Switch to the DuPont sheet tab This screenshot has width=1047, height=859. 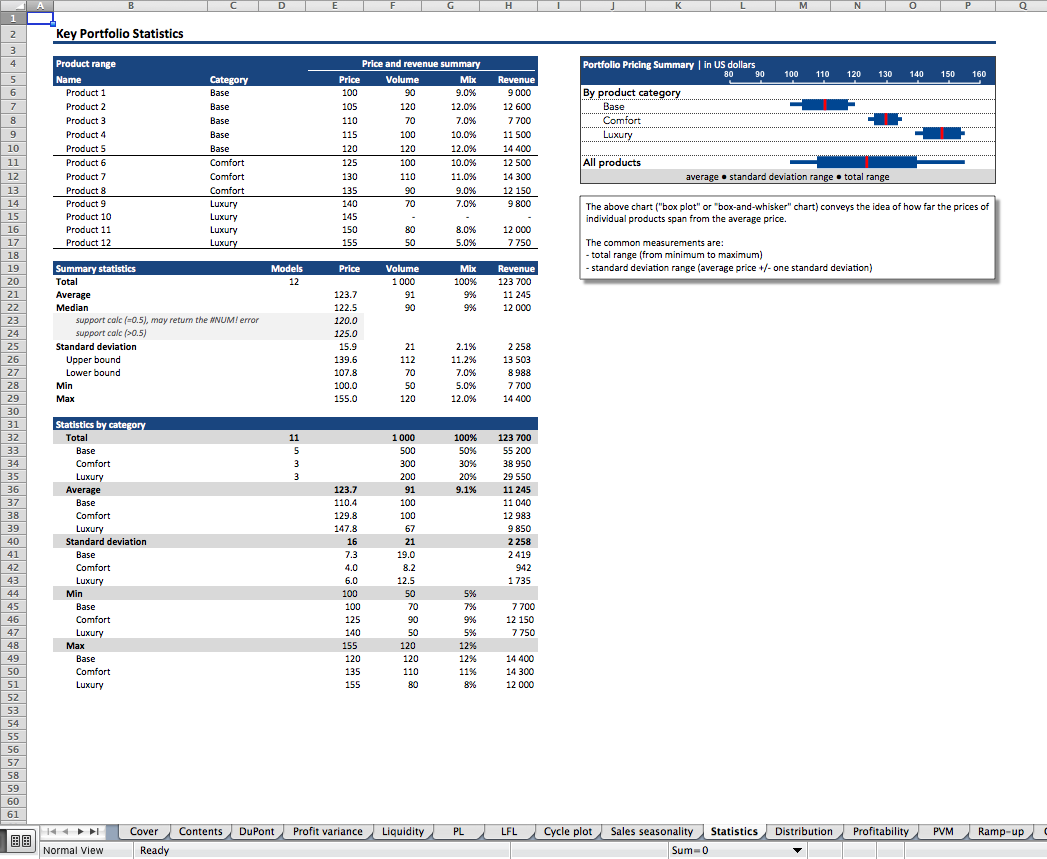tap(256, 832)
